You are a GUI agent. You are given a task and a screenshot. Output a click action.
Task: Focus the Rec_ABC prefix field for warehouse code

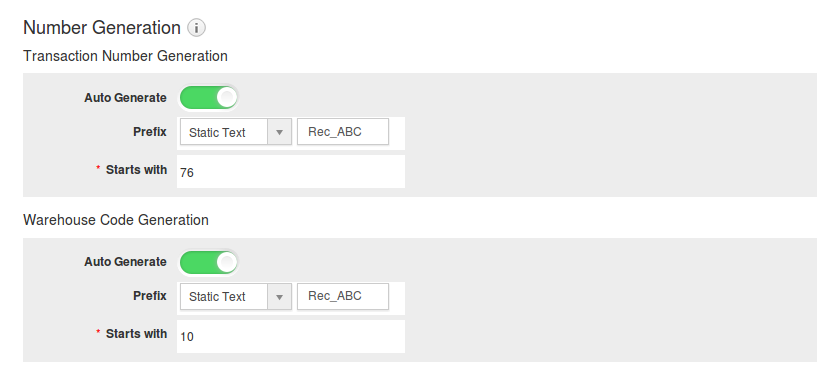click(x=343, y=296)
